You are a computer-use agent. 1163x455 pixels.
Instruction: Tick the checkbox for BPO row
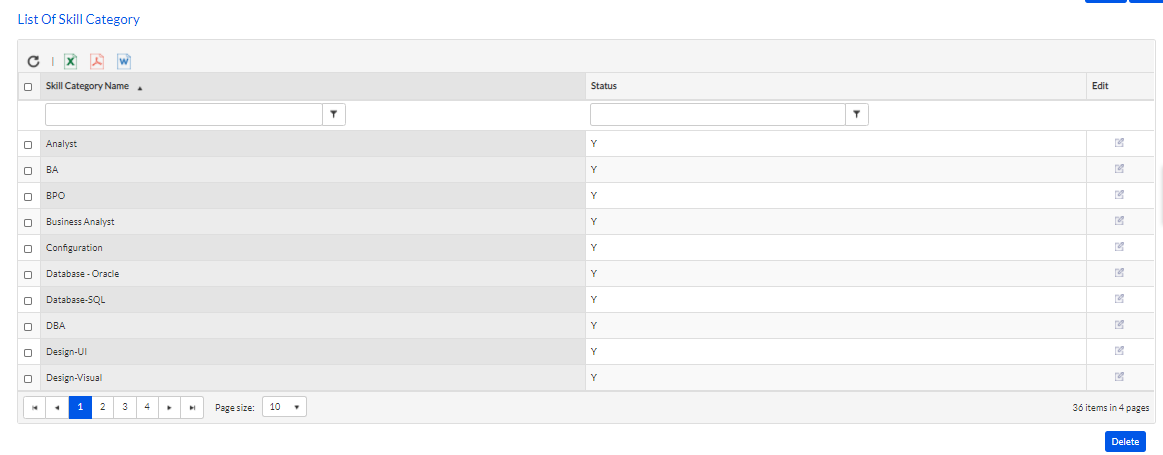(28, 197)
